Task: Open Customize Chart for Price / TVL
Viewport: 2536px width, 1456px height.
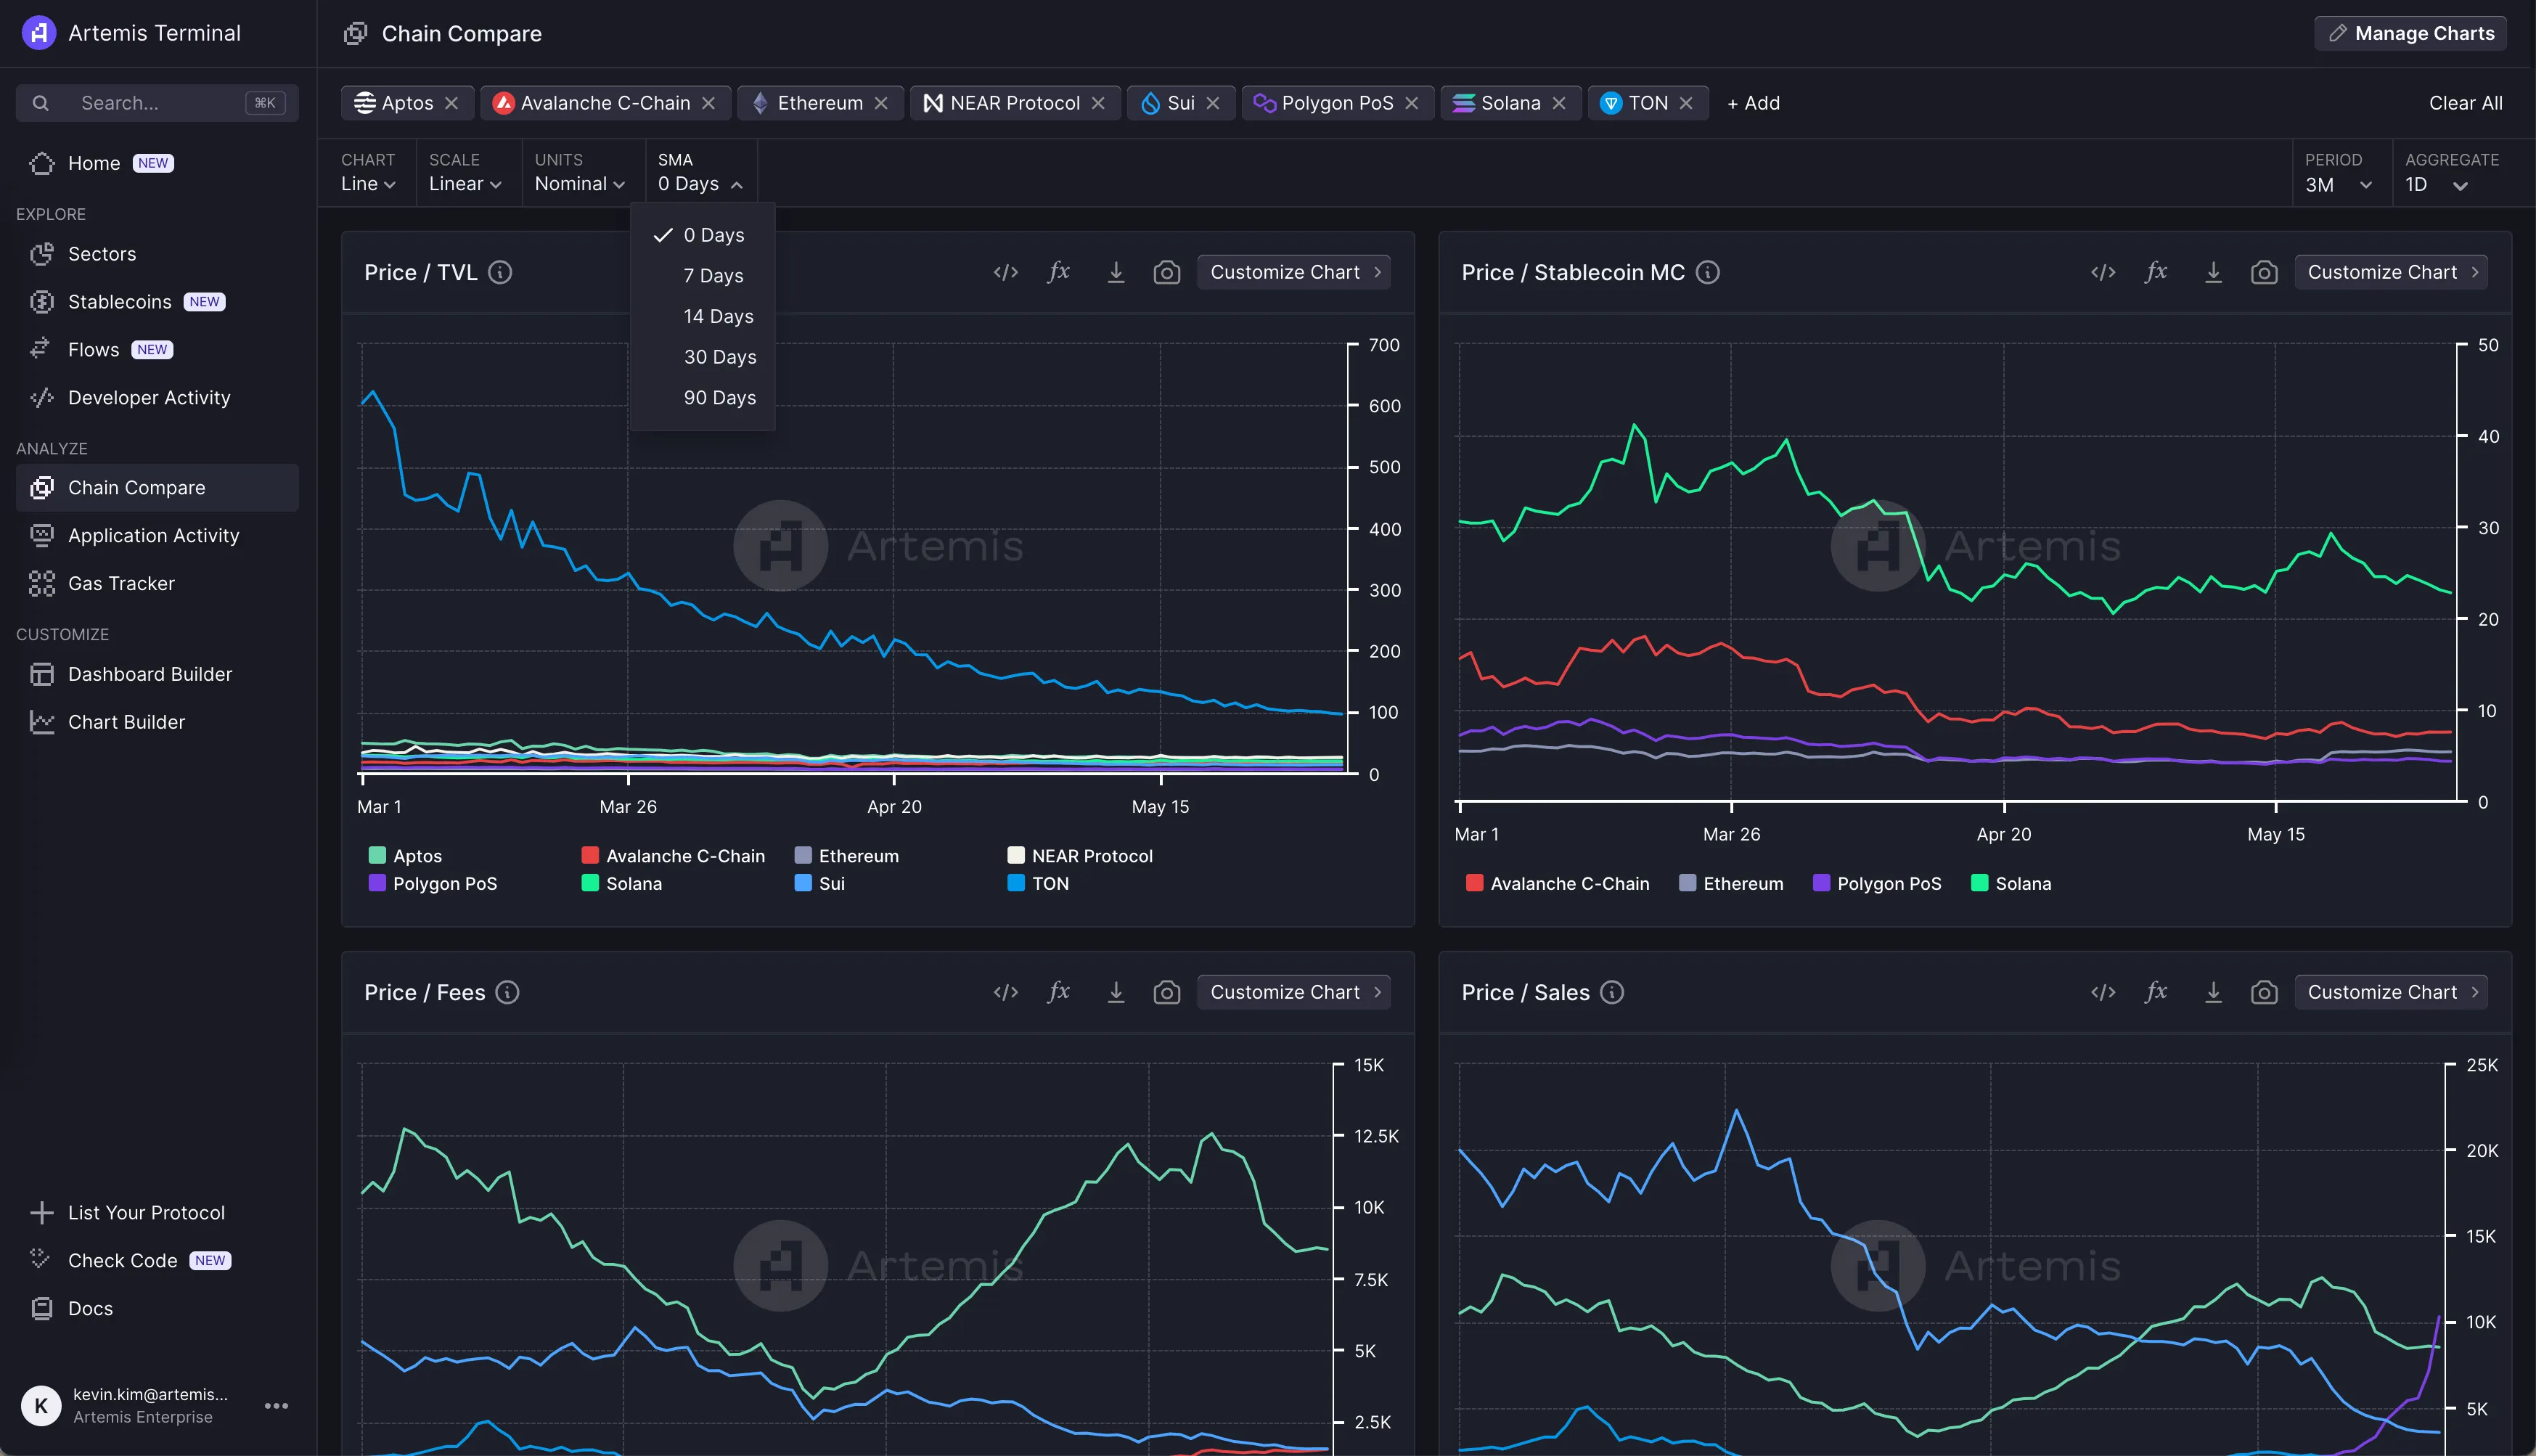Action: pos(1294,272)
